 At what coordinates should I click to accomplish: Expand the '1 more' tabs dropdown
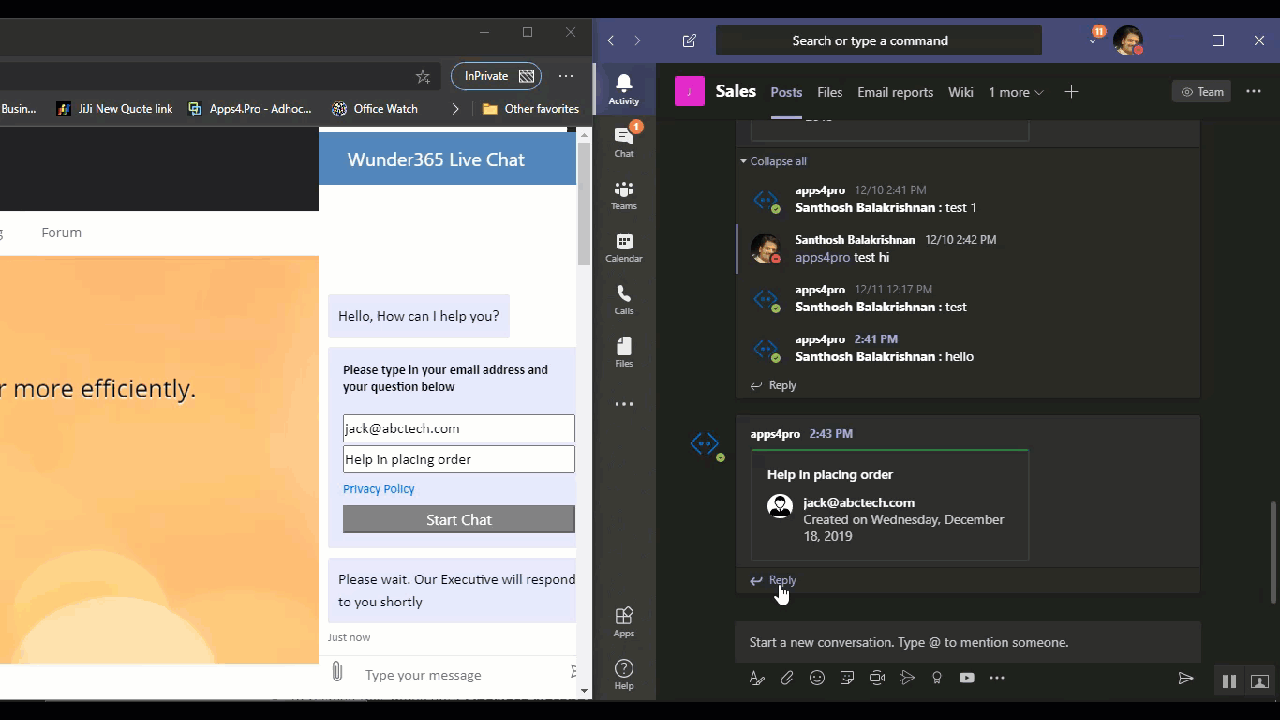pos(1016,92)
